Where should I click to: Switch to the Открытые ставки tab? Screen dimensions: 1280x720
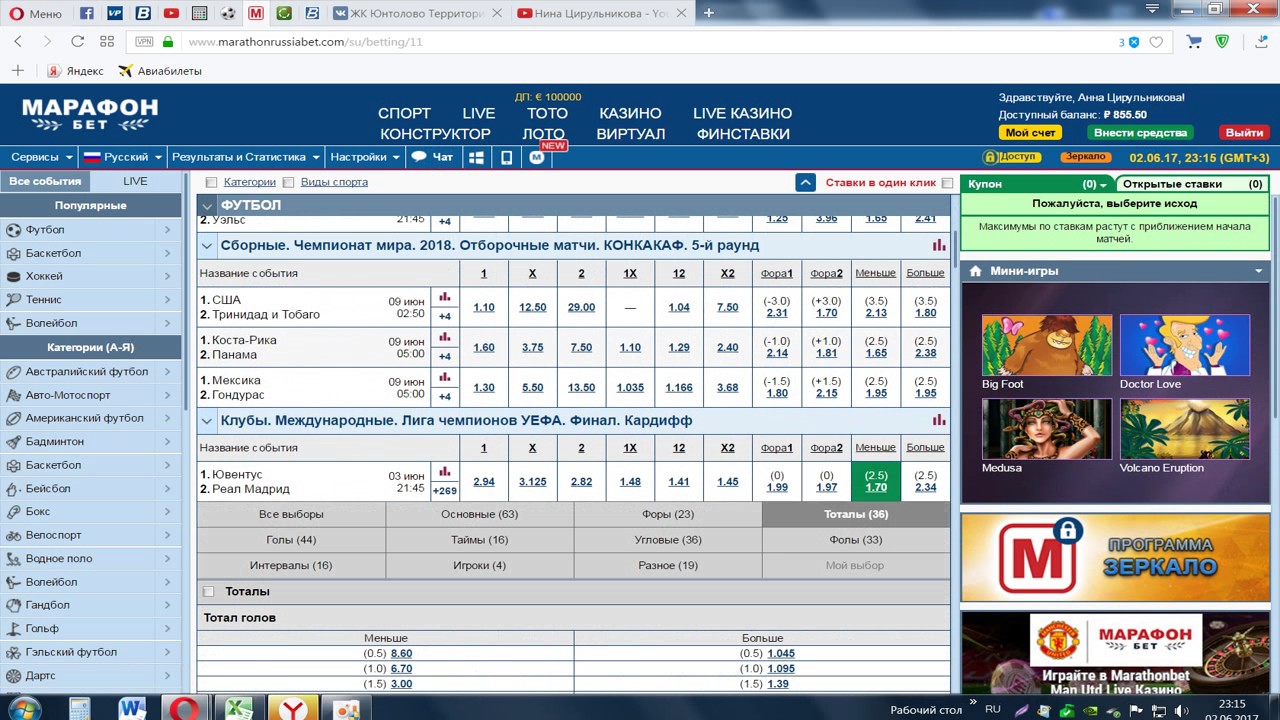point(1192,184)
